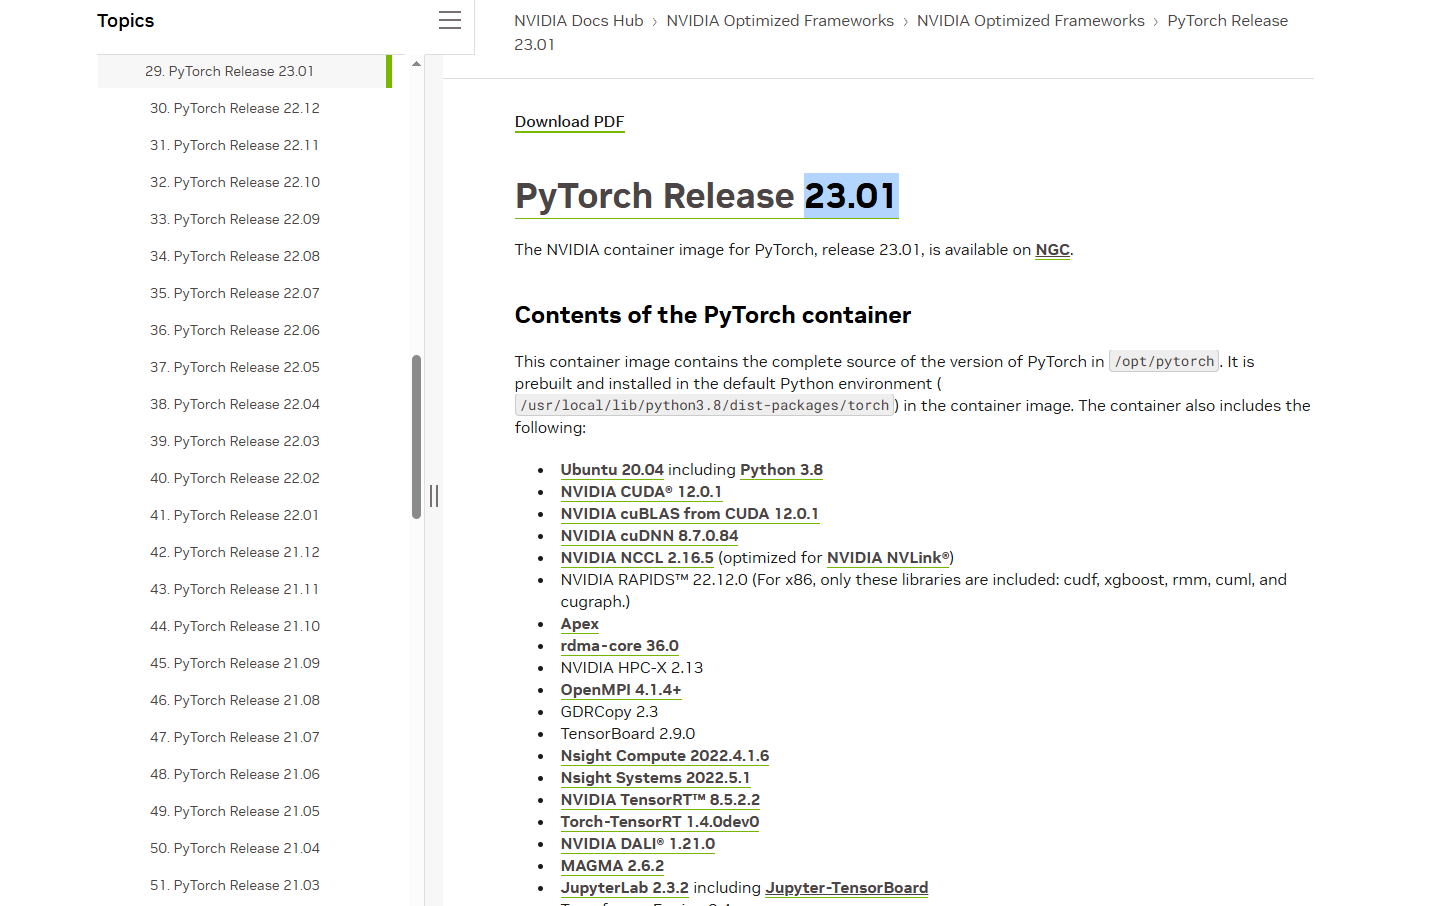This screenshot has width=1454, height=906.
Task: Click the sidebar scrollbar thumb
Action: [x=416, y=437]
